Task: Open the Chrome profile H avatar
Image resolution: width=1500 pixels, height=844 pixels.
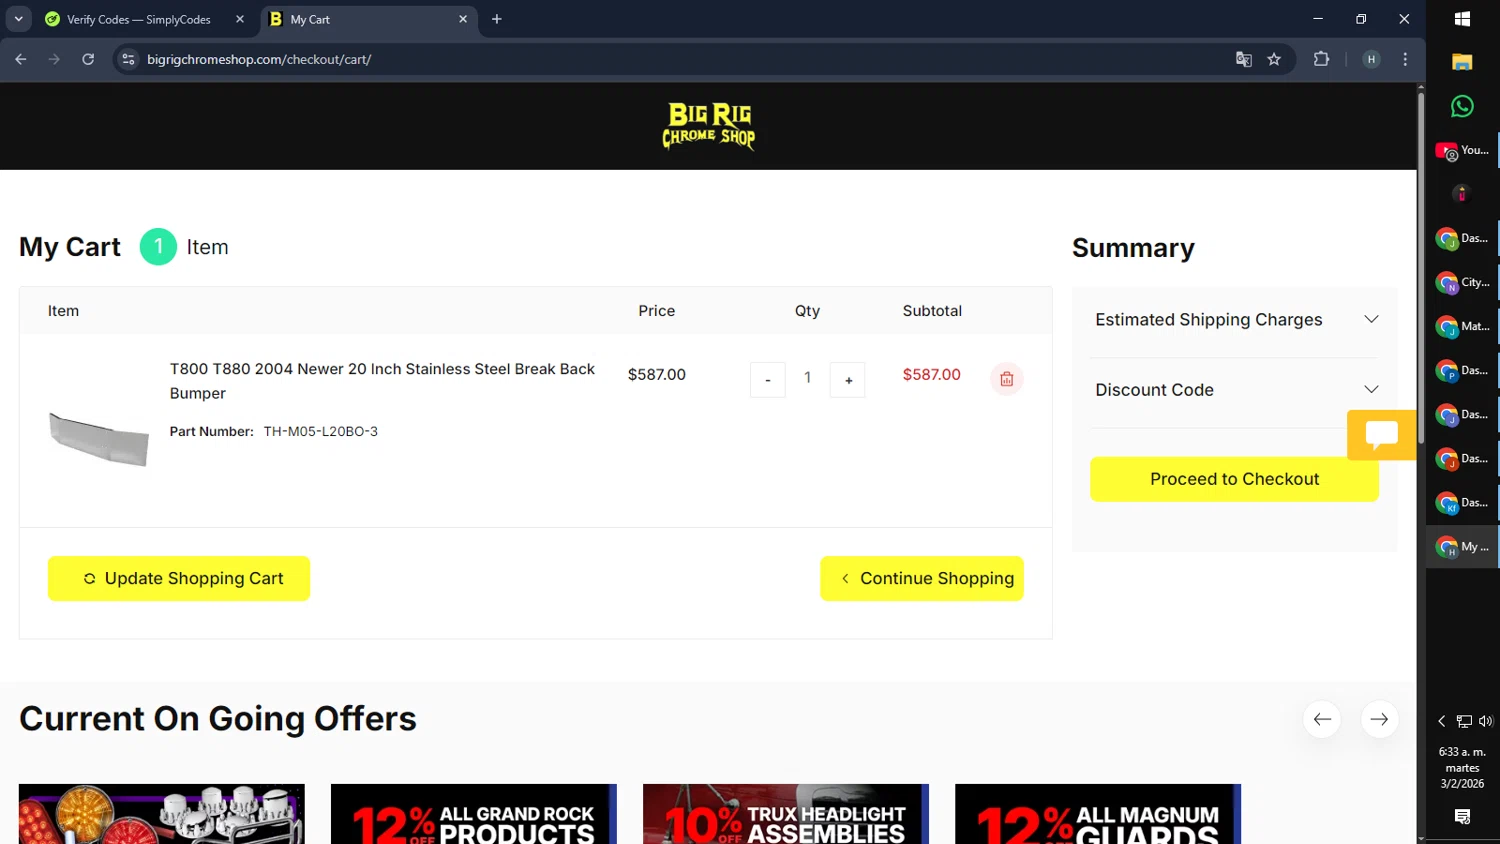Action: point(1371,59)
